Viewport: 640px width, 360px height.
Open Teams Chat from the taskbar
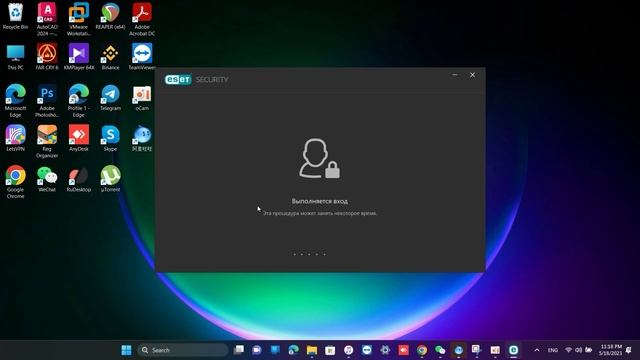coord(257,350)
